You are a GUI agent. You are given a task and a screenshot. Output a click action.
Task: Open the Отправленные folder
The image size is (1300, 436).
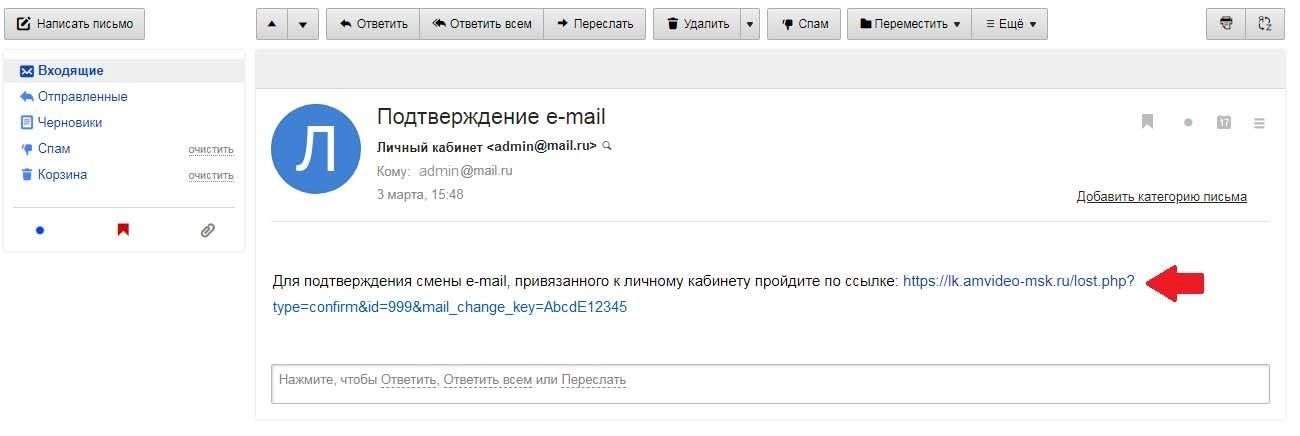(82, 97)
